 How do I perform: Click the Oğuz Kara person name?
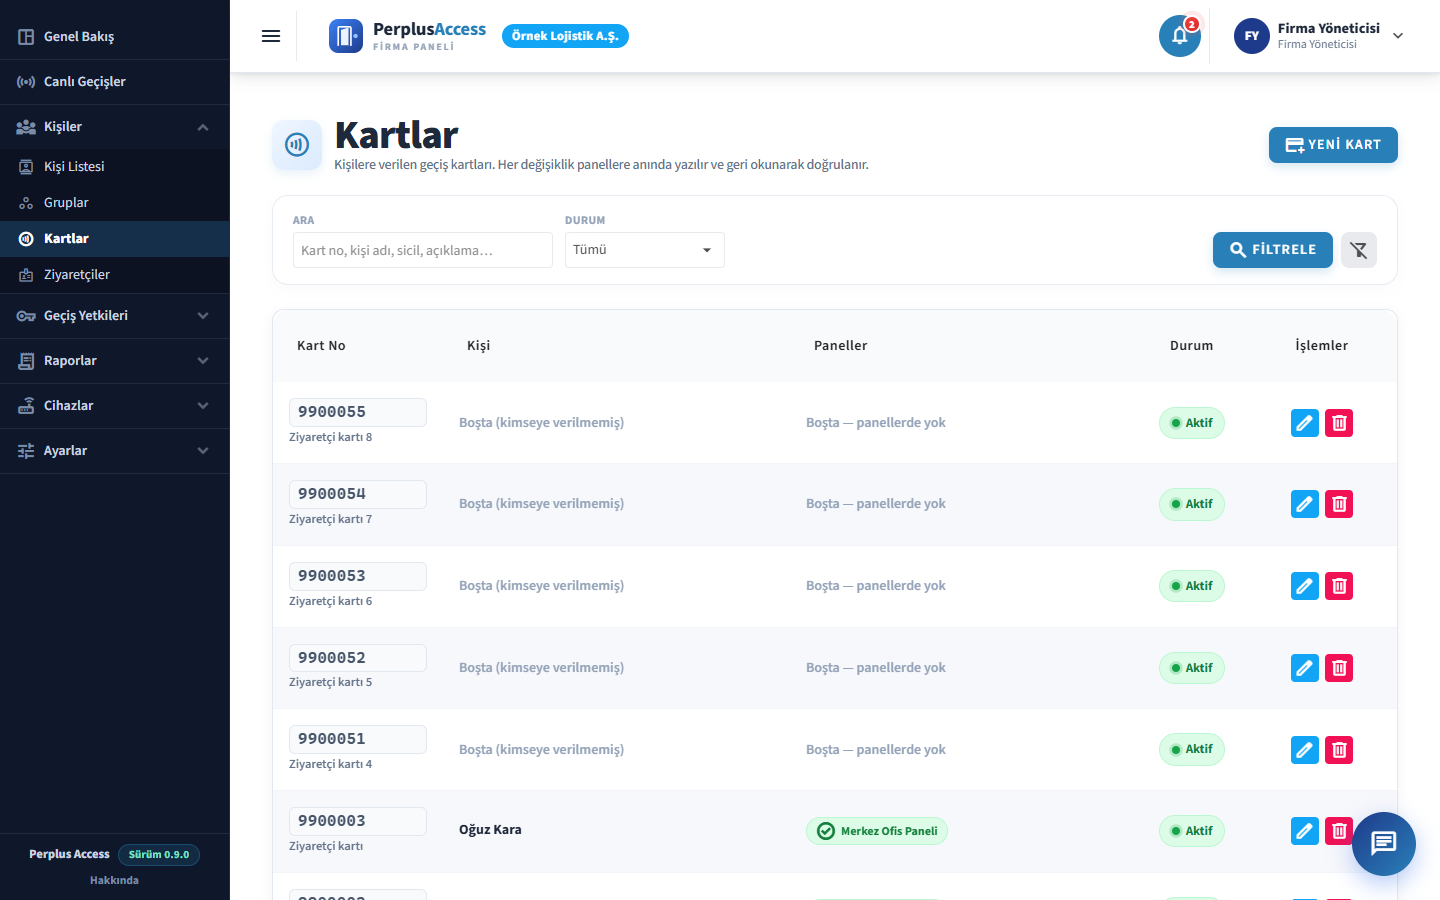pos(490,830)
